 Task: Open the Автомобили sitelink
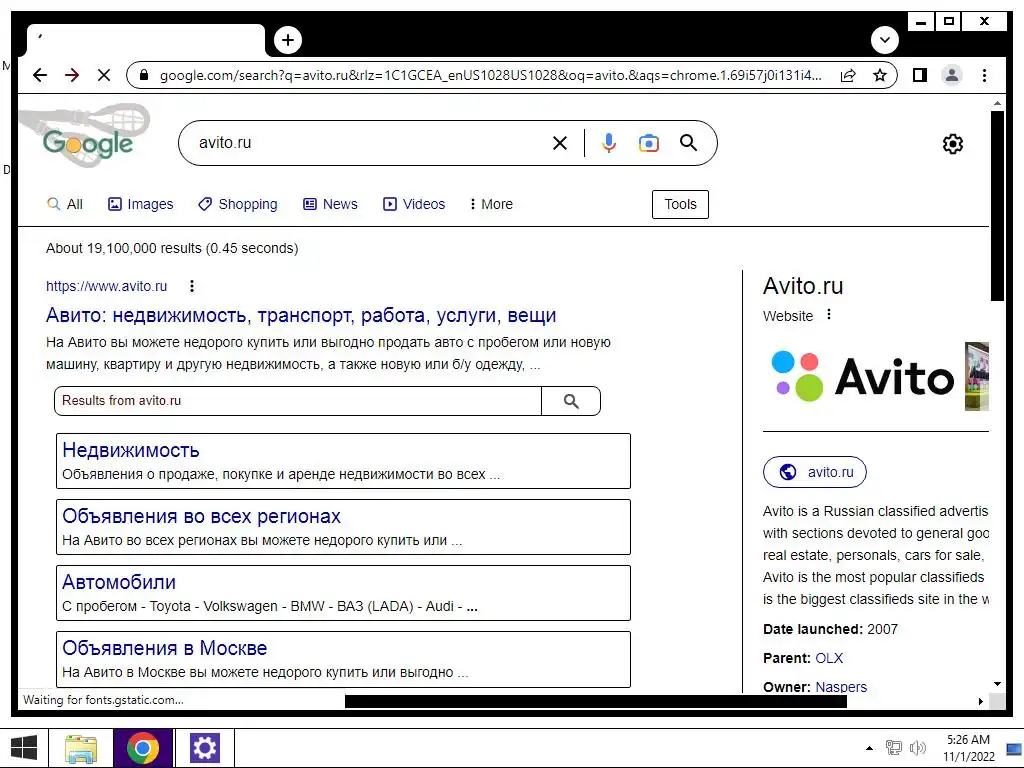pos(119,582)
